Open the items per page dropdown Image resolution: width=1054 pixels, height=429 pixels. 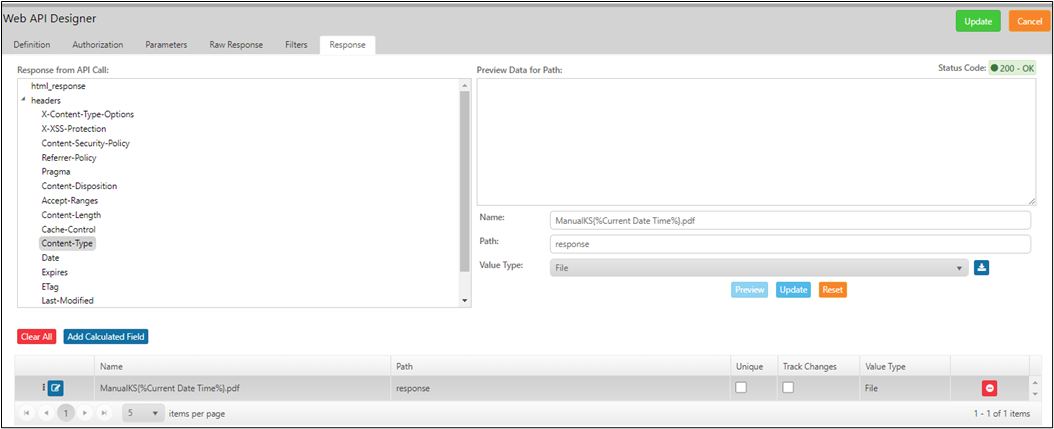(143, 413)
